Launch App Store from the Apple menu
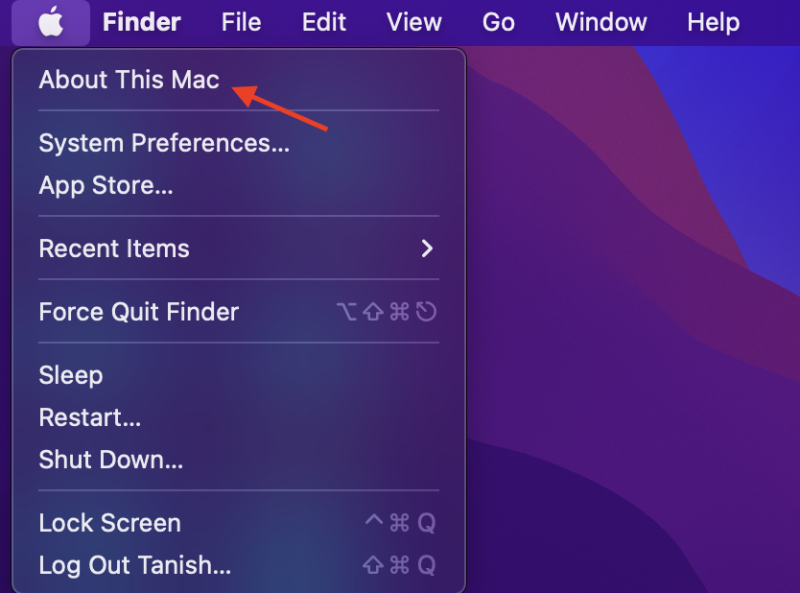 coord(106,185)
